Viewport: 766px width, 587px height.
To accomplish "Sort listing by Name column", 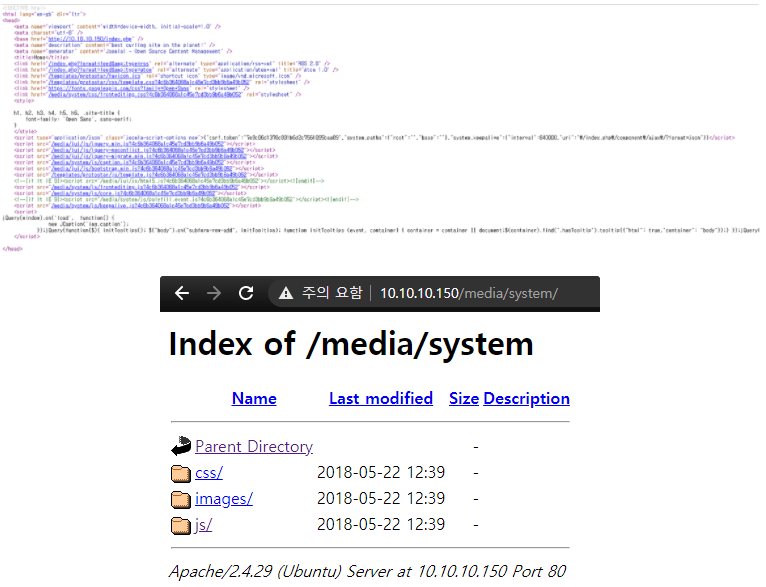I will pyautogui.click(x=254, y=398).
